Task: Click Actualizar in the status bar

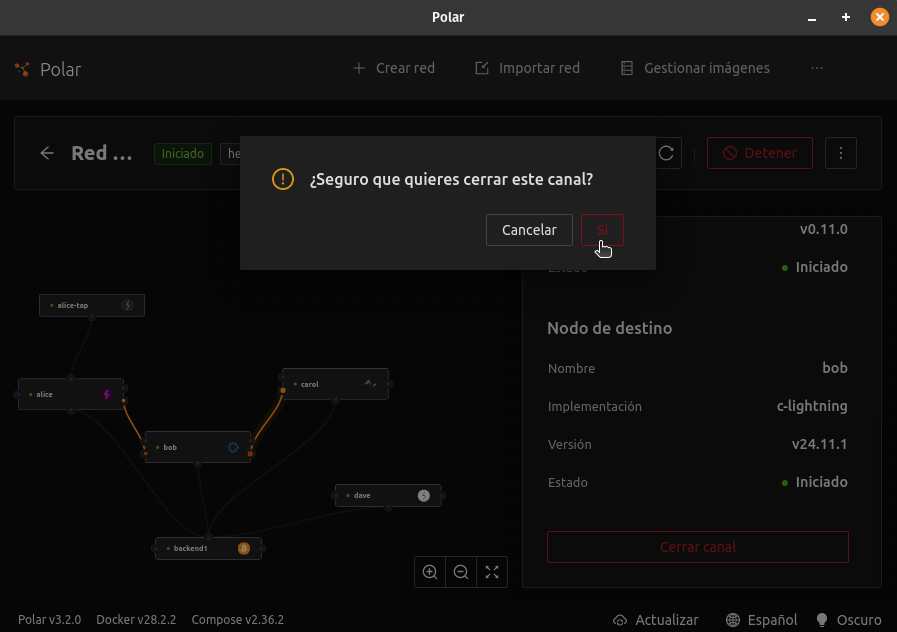Action: [x=655, y=619]
